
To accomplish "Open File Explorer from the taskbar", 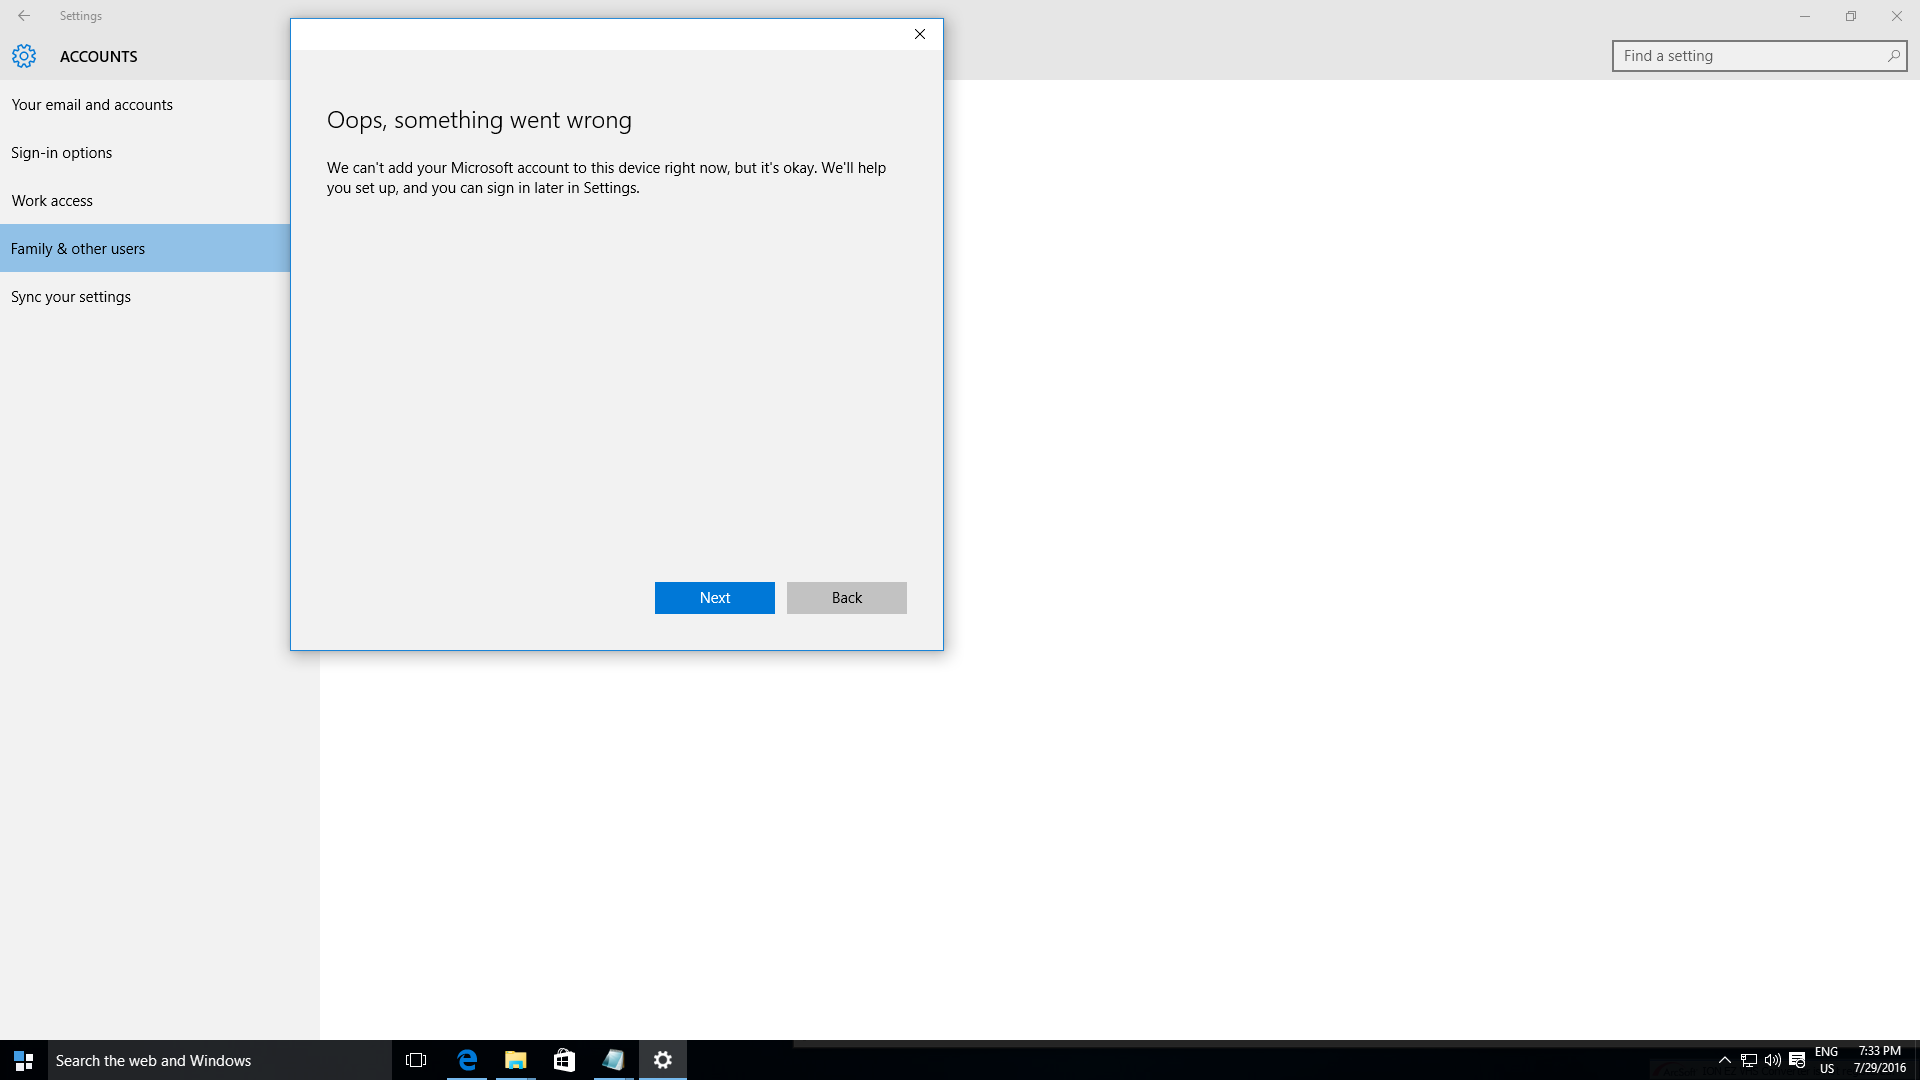I will 516,1060.
